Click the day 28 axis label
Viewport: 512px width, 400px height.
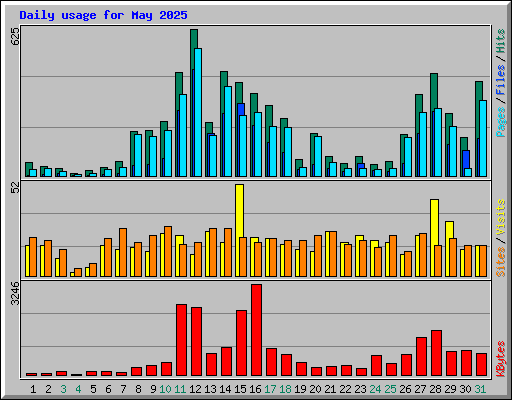click(435, 389)
